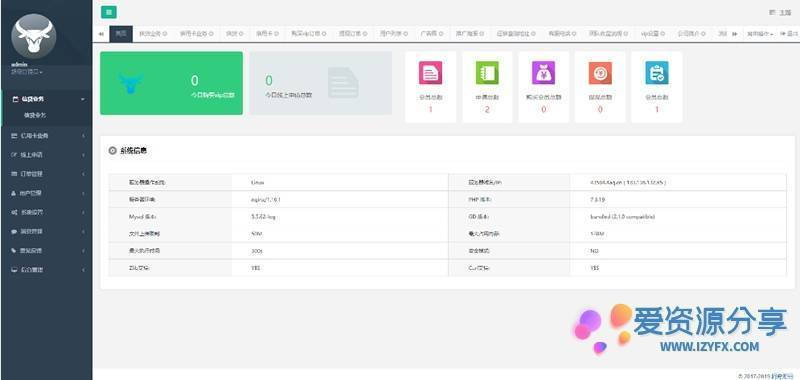Screen dimensions: 800x380
Task: Click the green hamburger menu toggle button
Action: tap(109, 13)
